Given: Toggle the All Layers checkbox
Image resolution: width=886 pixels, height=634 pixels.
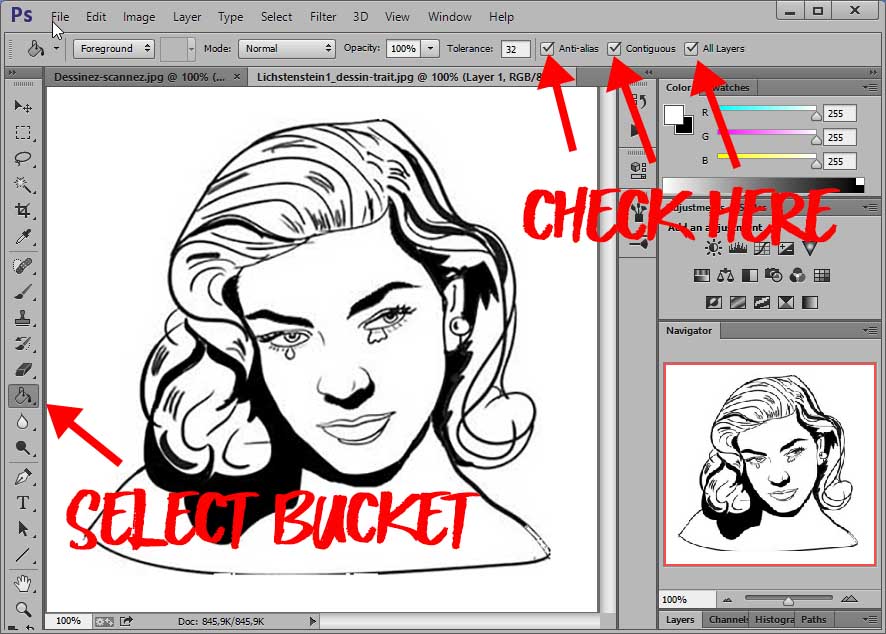Looking at the screenshot, I should [x=691, y=49].
